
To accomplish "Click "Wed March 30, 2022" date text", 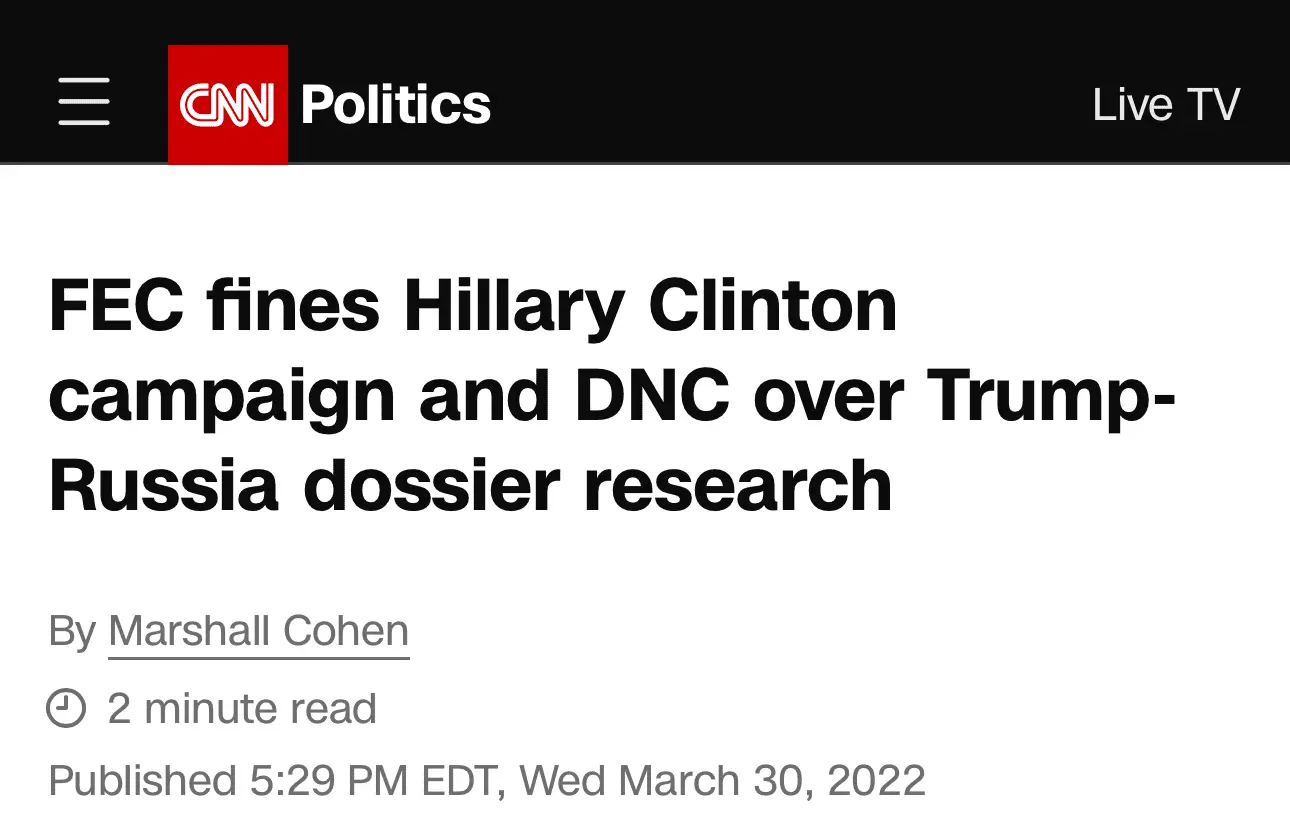I will 722,780.
